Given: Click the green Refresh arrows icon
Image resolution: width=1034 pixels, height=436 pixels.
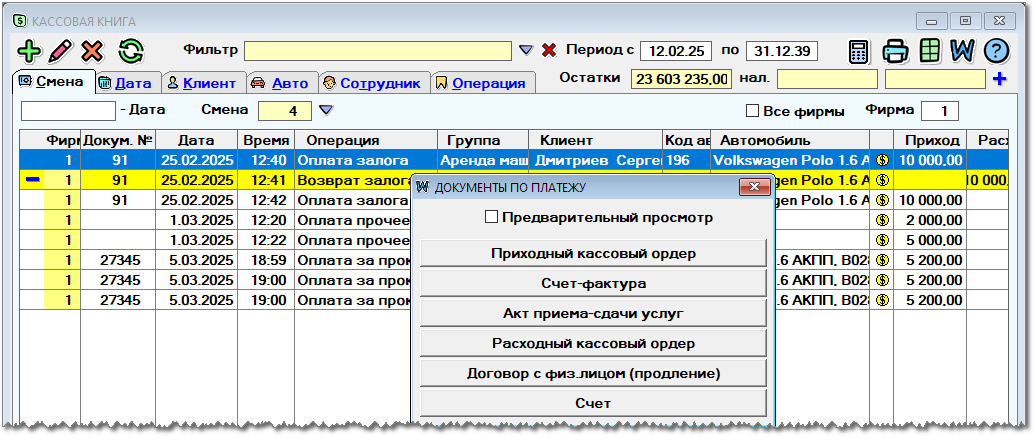Looking at the screenshot, I should click(x=131, y=51).
